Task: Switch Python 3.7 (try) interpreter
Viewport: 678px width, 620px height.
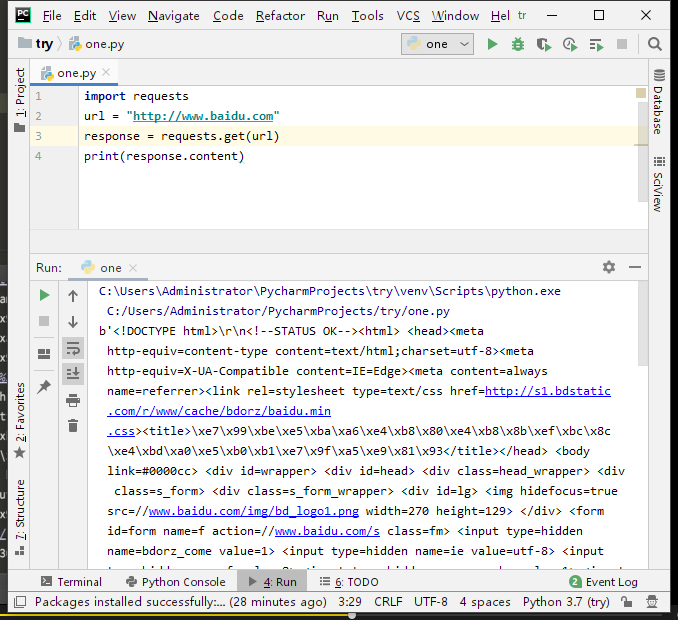Action: pyautogui.click(x=566, y=602)
